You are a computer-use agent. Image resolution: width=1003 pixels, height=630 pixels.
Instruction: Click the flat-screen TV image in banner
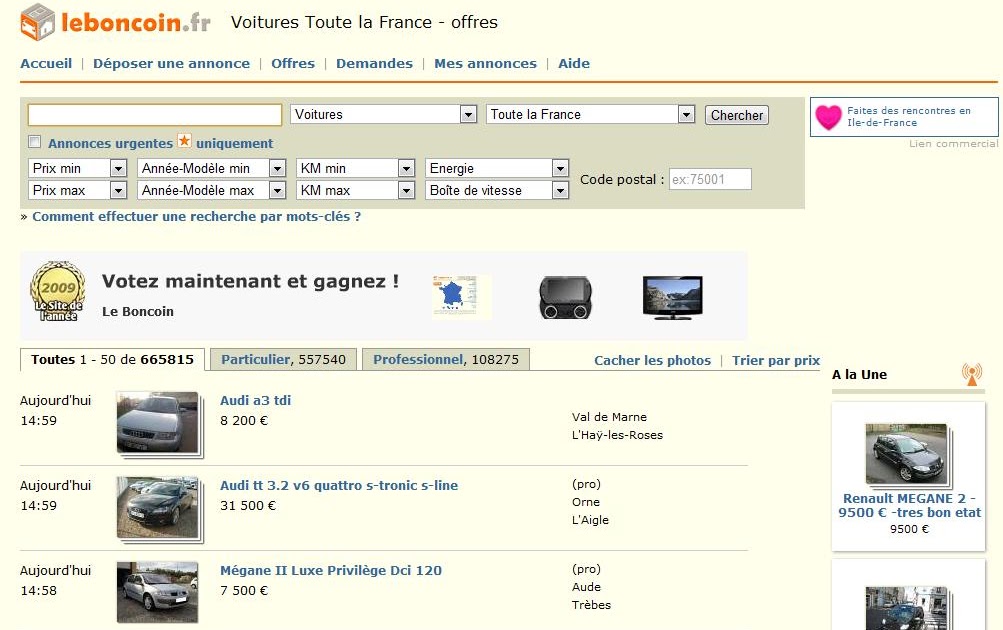(672, 297)
